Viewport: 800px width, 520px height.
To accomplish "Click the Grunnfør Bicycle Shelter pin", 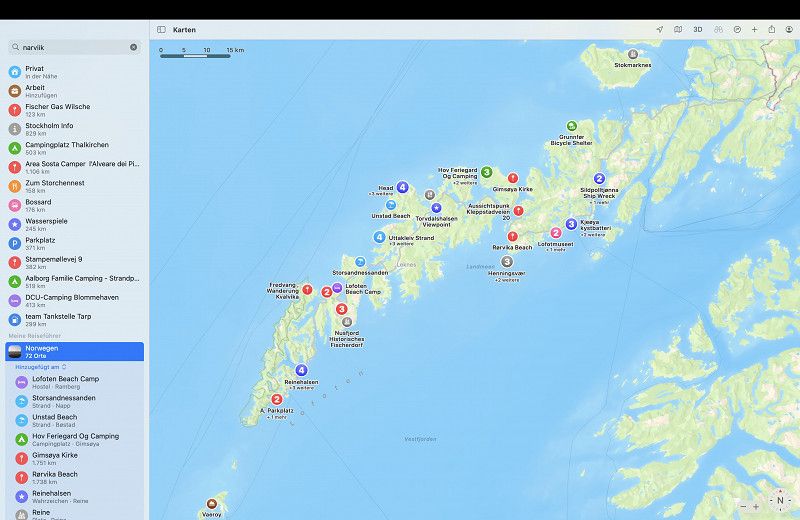I will click(x=572, y=127).
